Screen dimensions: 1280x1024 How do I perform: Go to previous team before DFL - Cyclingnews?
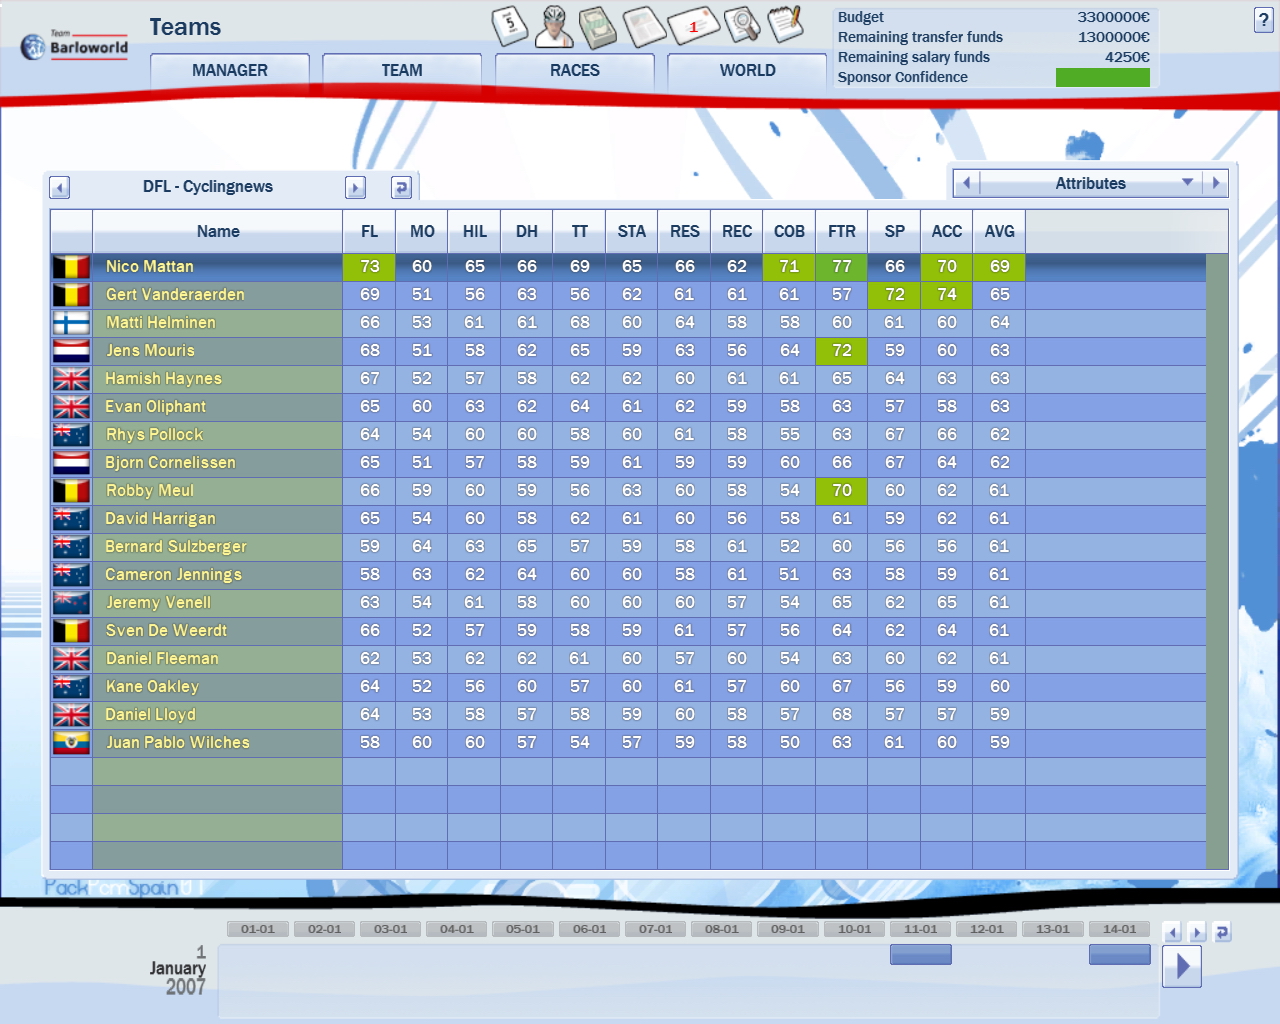pos(60,187)
